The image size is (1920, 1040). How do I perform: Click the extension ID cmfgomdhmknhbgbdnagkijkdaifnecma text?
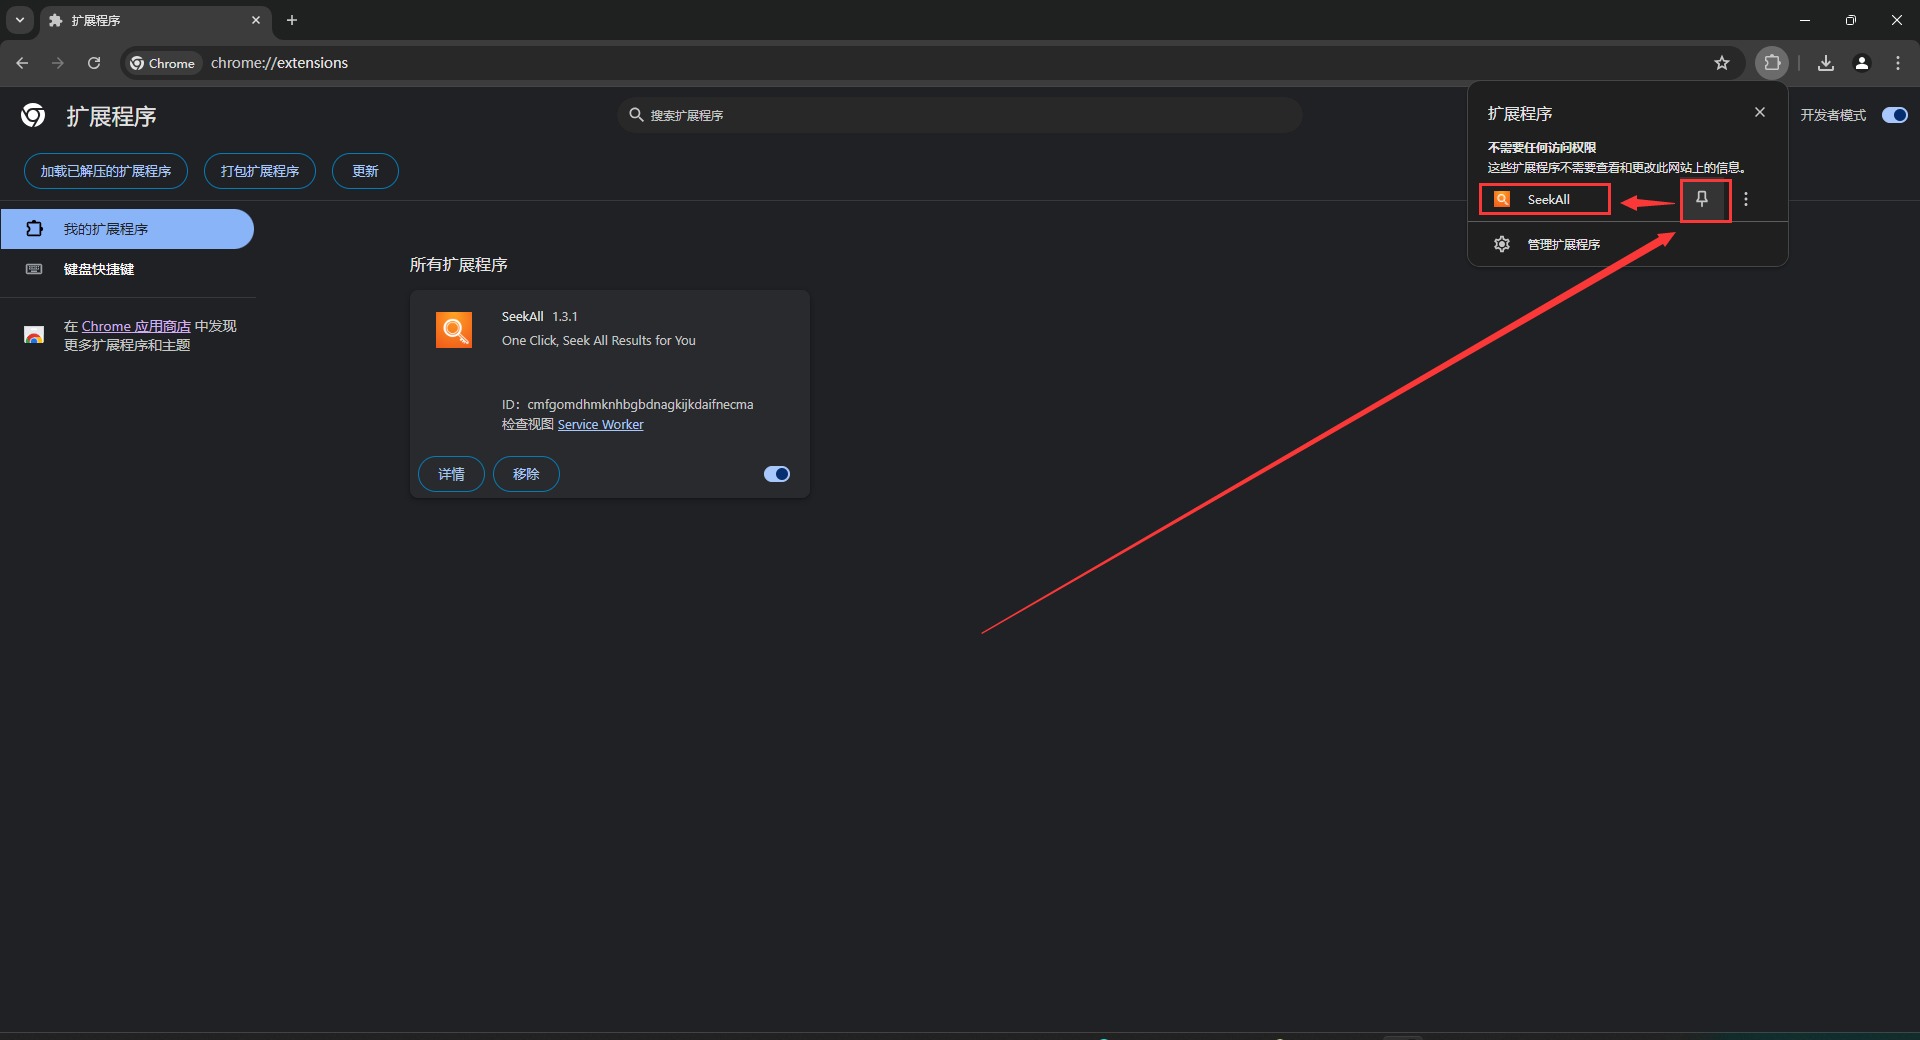click(640, 405)
